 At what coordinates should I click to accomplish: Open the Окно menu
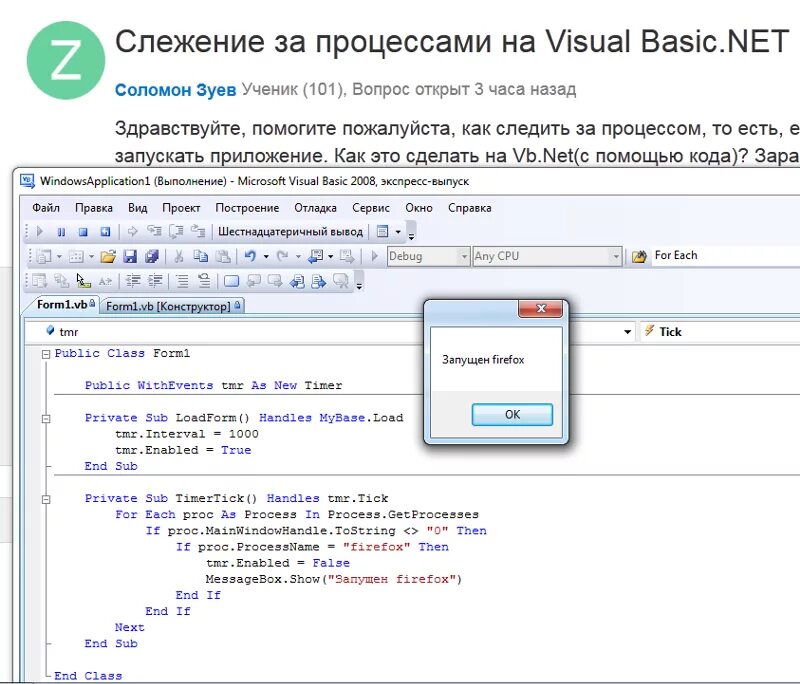[x=419, y=208]
